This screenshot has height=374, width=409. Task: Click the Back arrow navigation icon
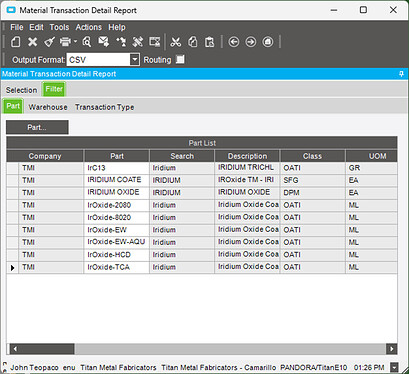pyautogui.click(x=234, y=42)
